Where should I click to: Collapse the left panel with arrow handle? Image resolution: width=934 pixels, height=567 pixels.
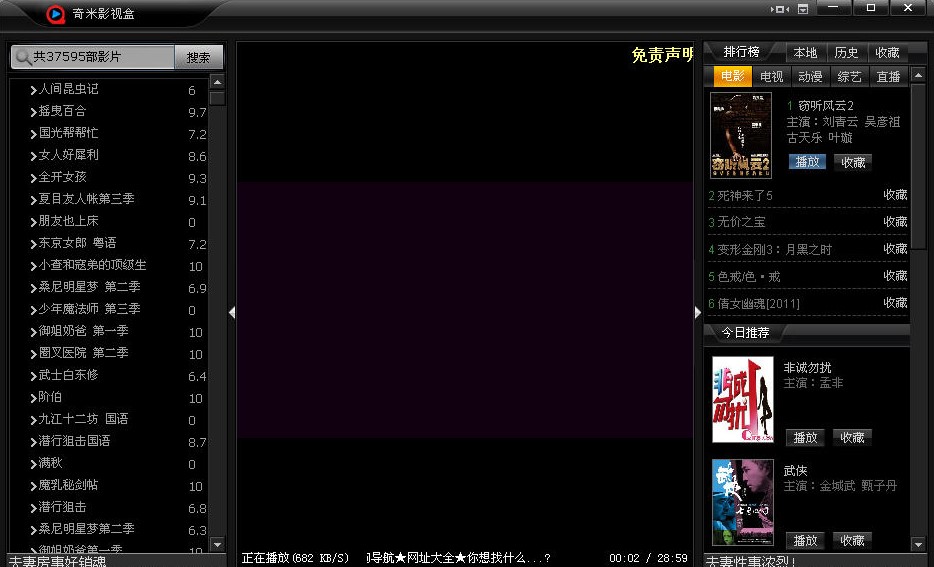(x=232, y=312)
